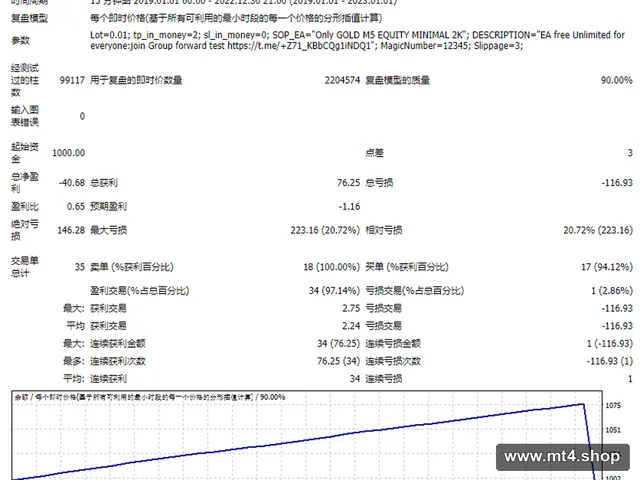Select the modelling quality value '90.00%'
The height and width of the screenshot is (480, 640).
tap(616, 80)
